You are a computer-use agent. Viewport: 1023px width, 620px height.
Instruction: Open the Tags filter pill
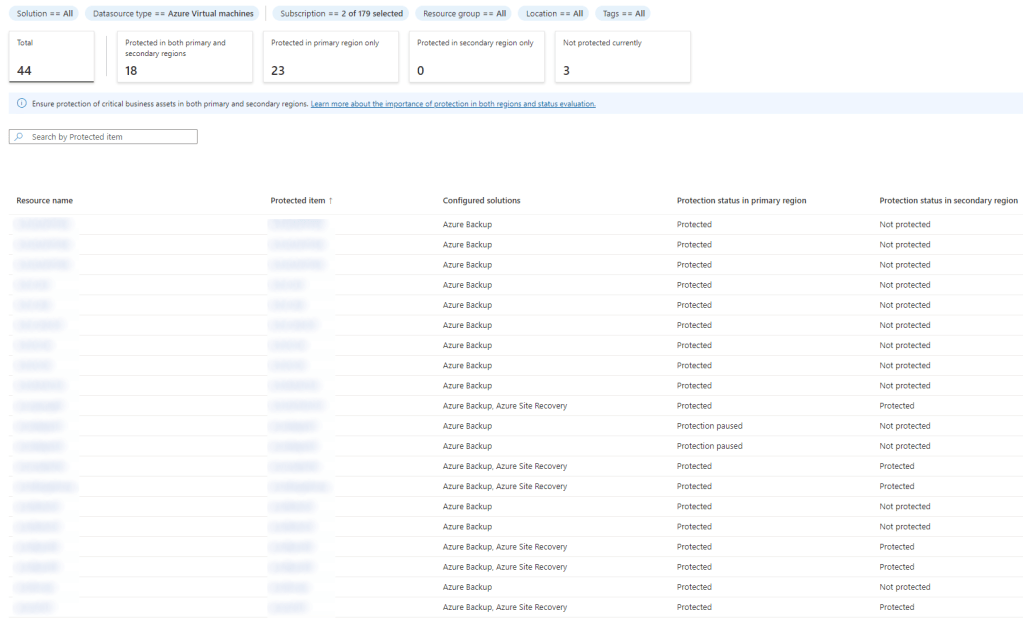click(x=624, y=13)
